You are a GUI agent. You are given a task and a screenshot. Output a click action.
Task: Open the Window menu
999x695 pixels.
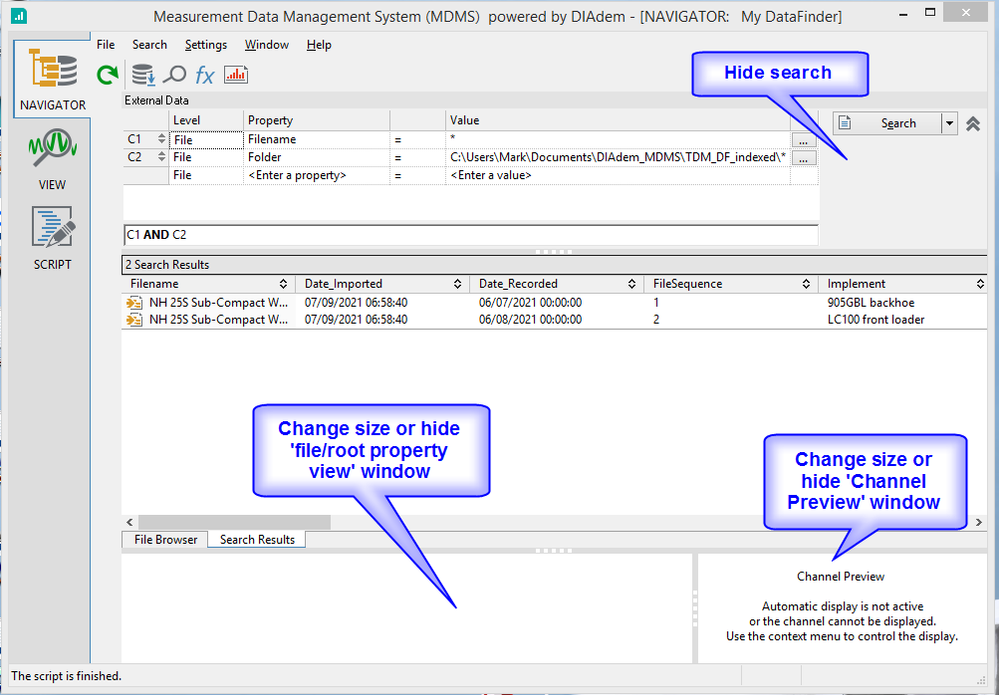(x=267, y=45)
